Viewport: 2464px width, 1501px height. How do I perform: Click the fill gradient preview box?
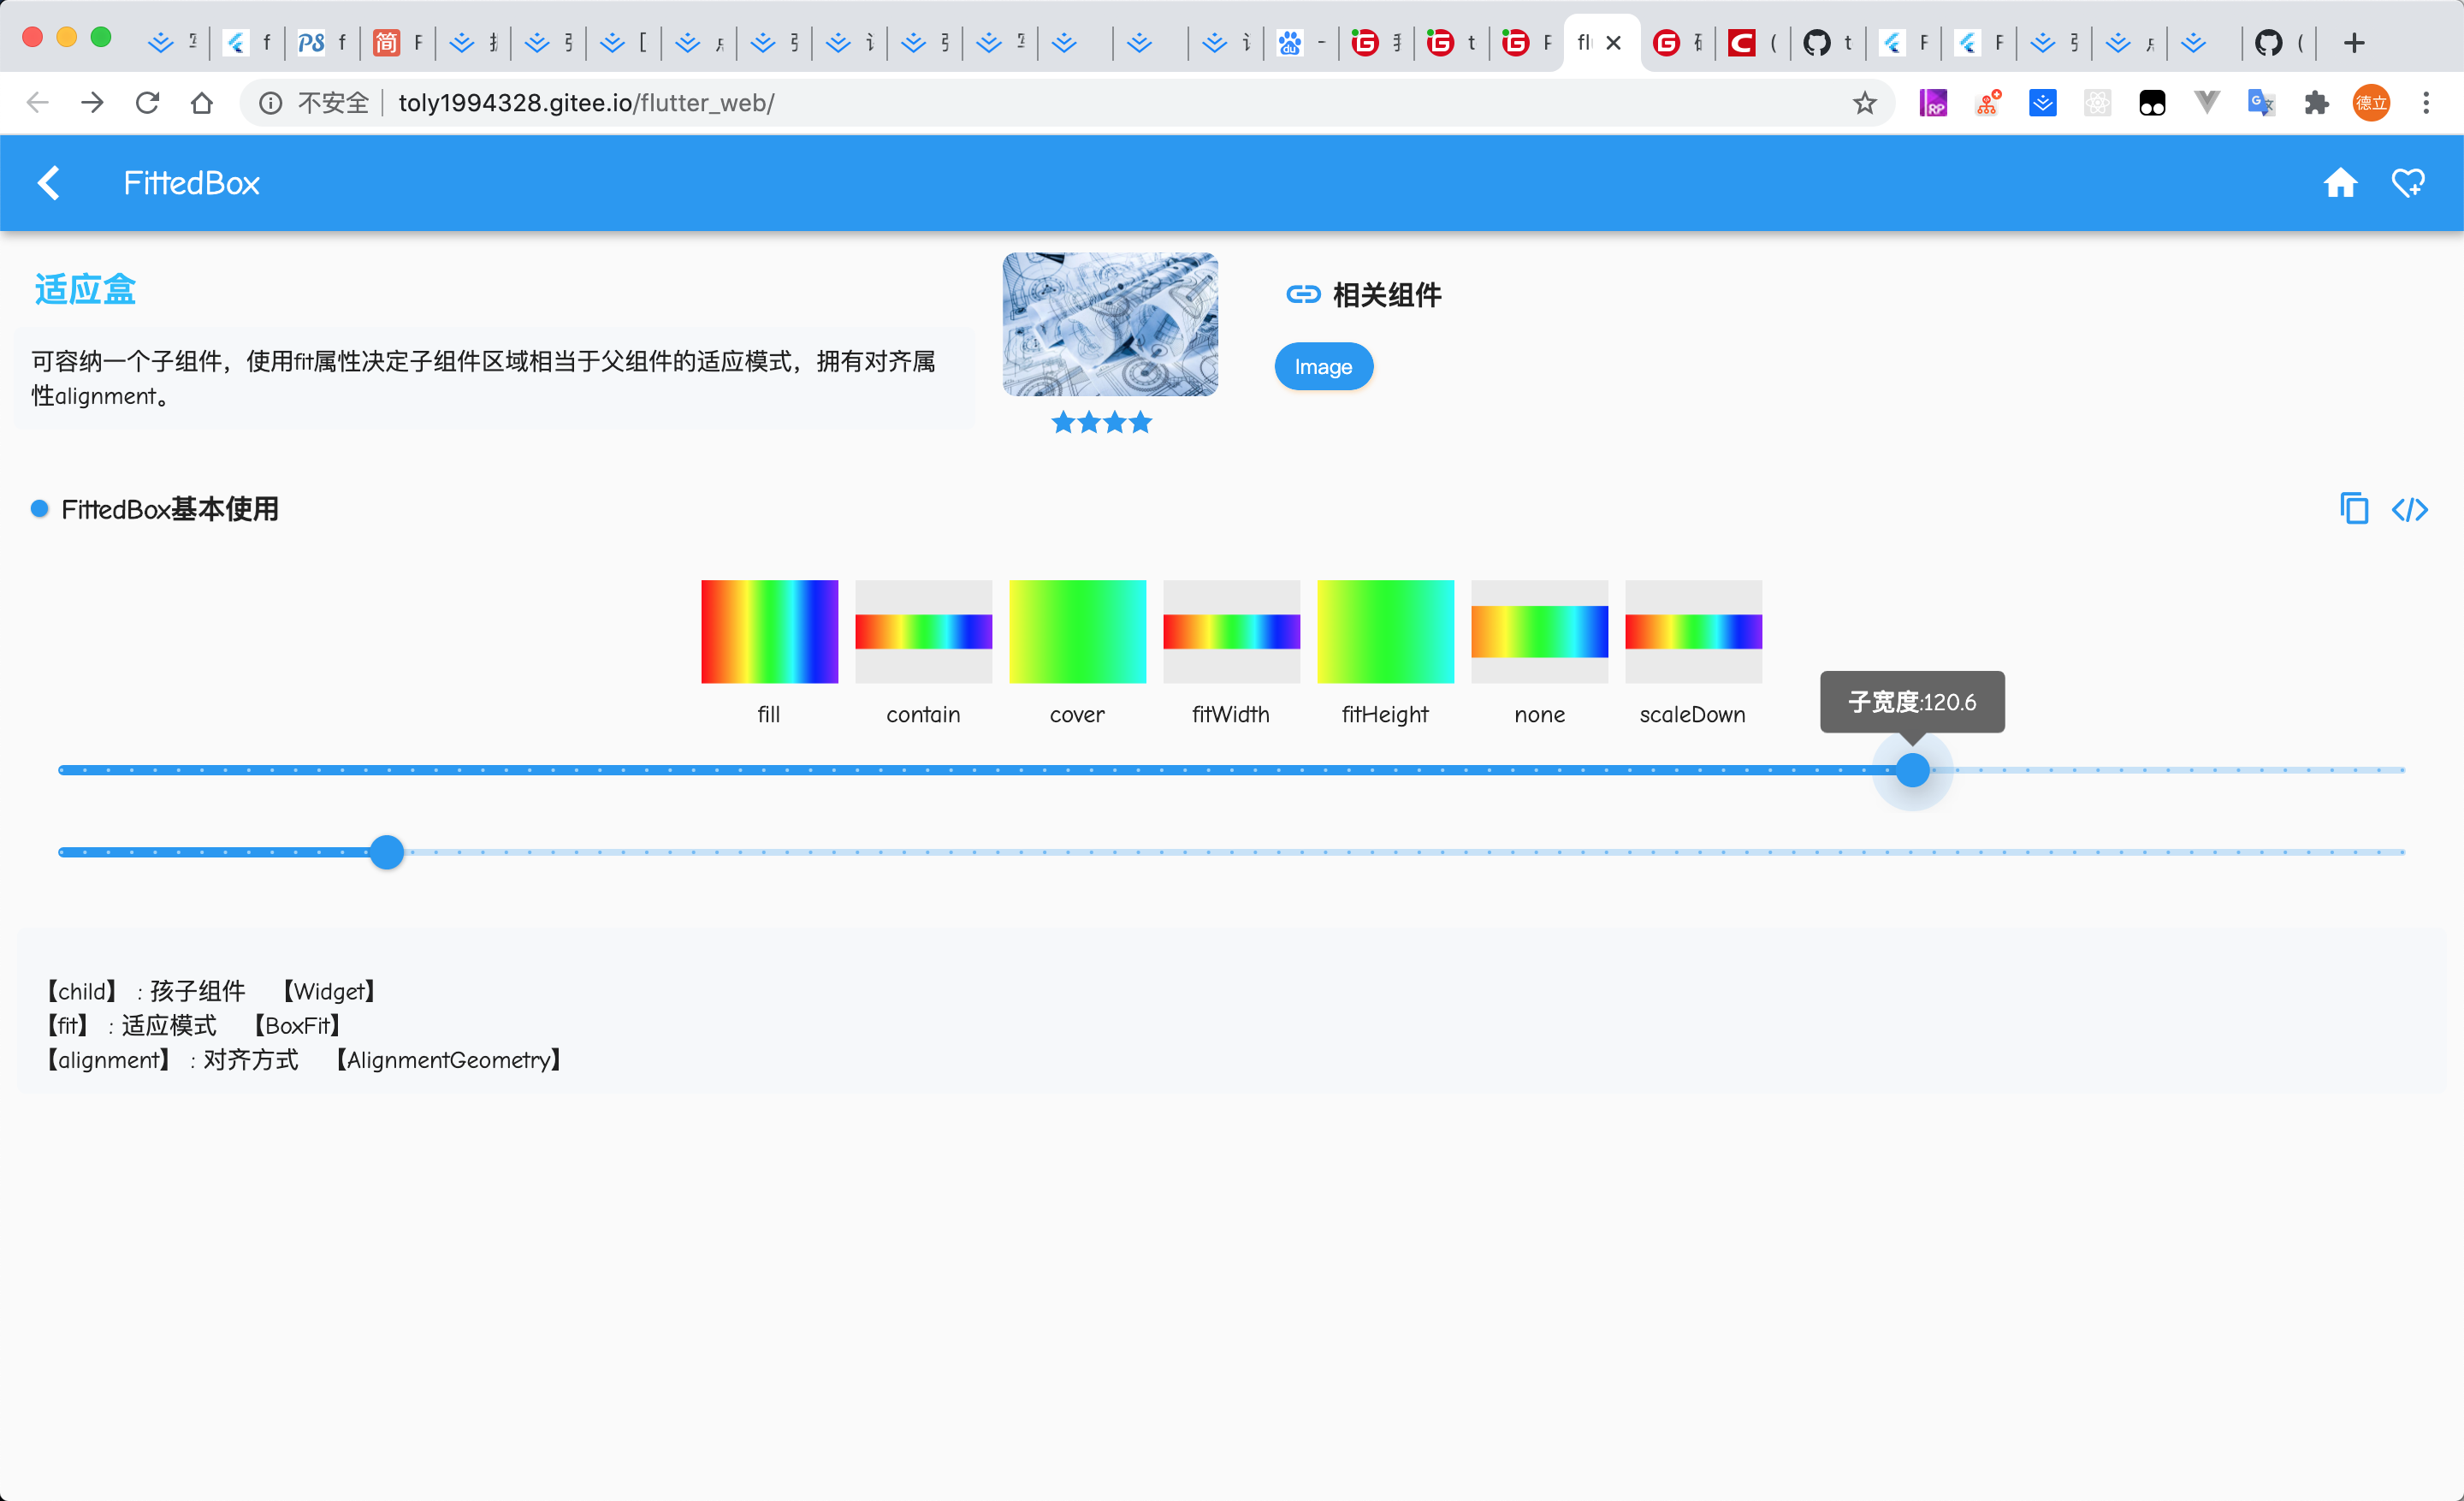pos(769,632)
